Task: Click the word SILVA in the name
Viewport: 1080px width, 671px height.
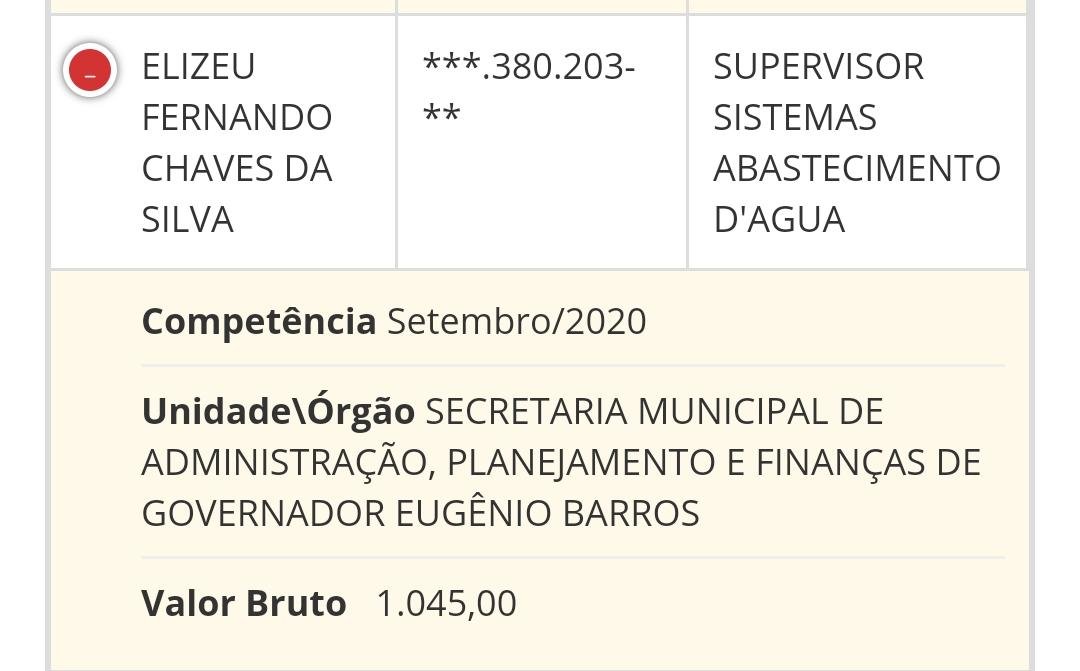Action: 187,220
